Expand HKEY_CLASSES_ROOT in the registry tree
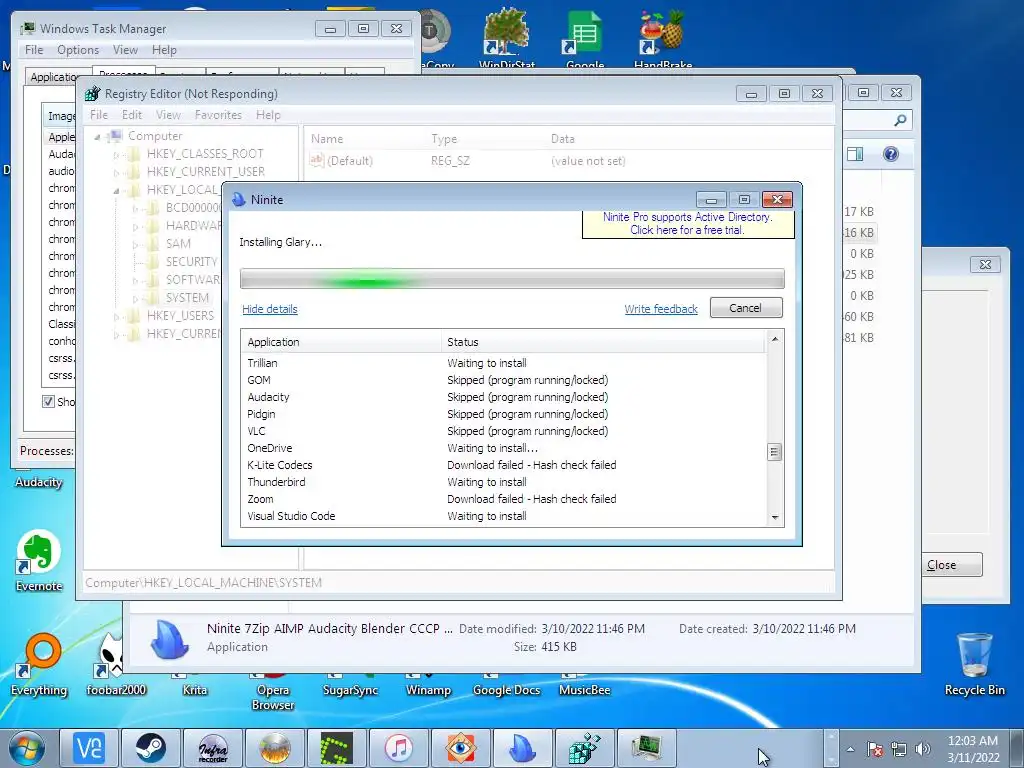This screenshot has width=1024, height=768. tap(117, 155)
